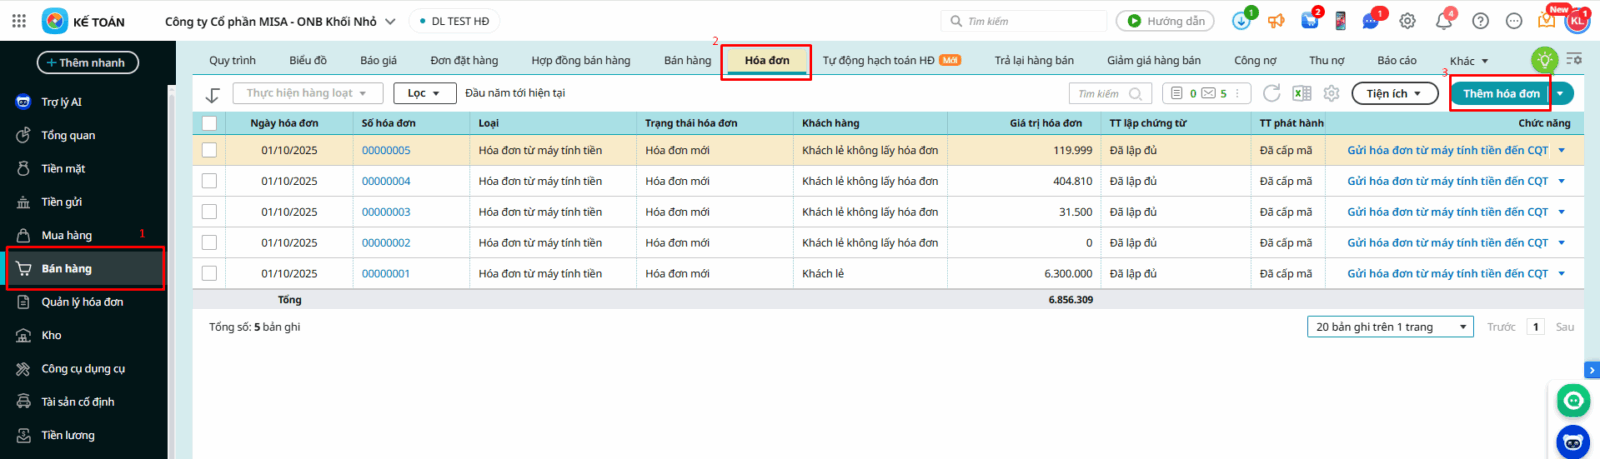1600x459 pixels.
Task: Click the megaphone announcements icon
Action: [x=1276, y=21]
